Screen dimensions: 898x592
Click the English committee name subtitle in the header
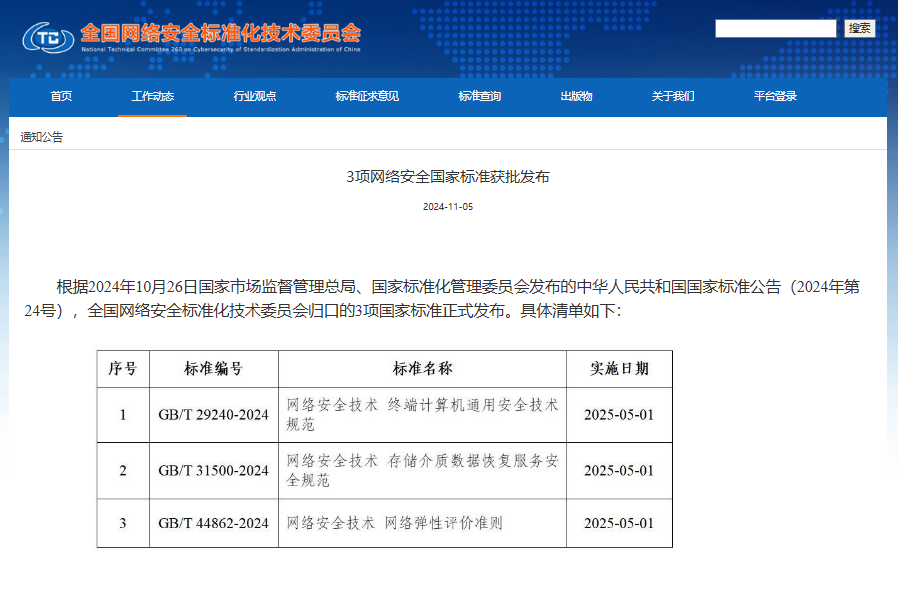point(220,49)
